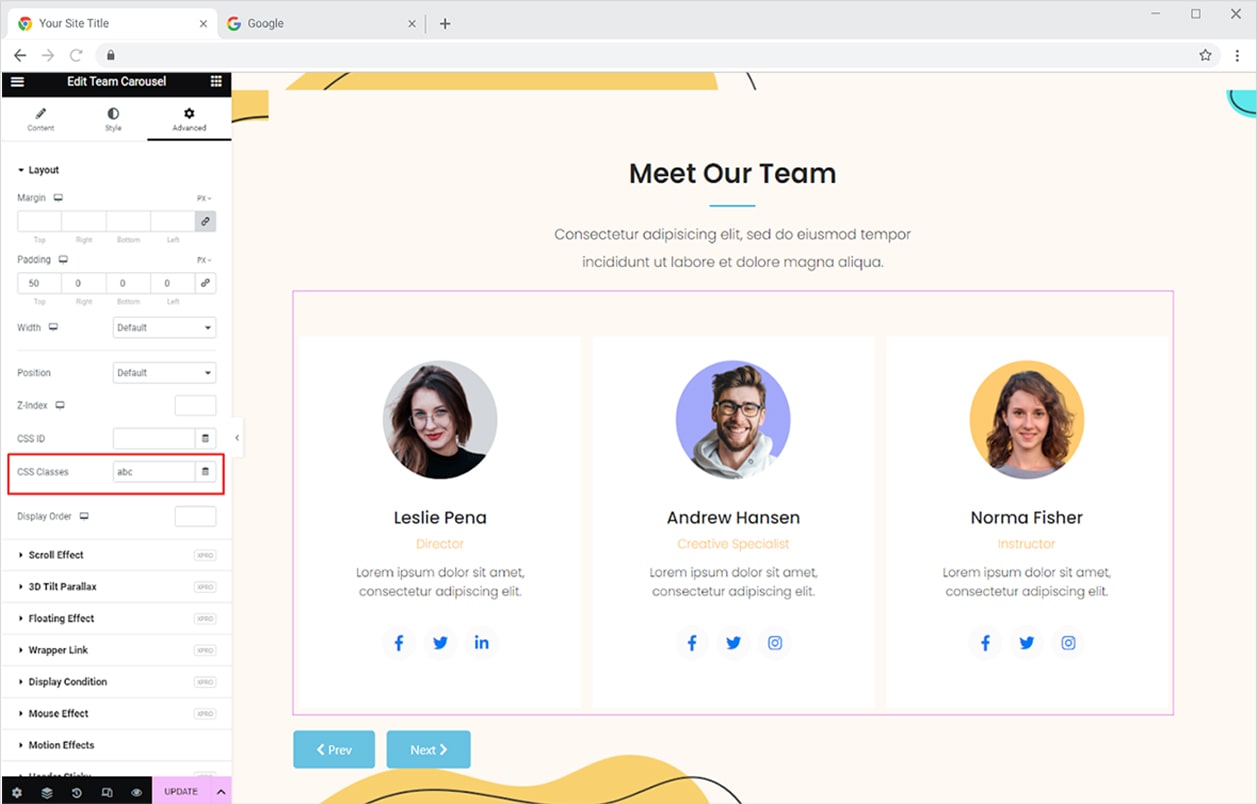Toggle Preview Changes eye icon
This screenshot has width=1257, height=804.
(x=137, y=792)
